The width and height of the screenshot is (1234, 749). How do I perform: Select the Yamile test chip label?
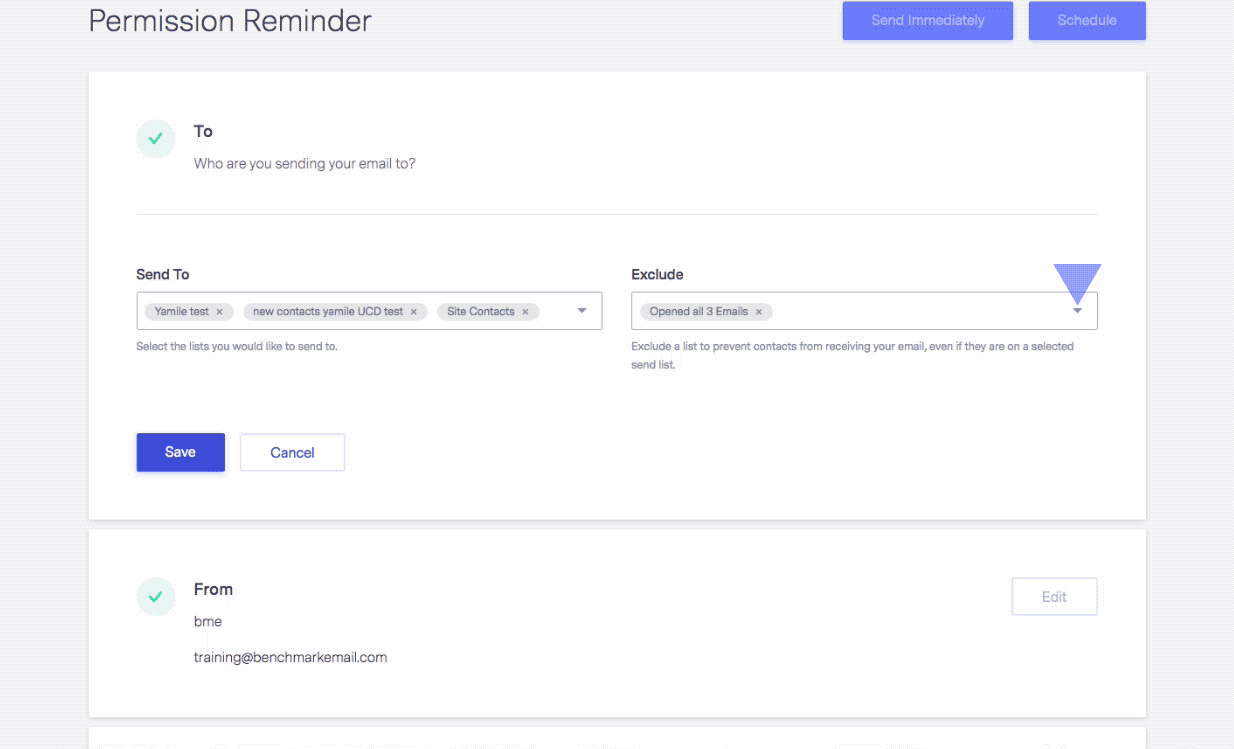pyautogui.click(x=182, y=312)
